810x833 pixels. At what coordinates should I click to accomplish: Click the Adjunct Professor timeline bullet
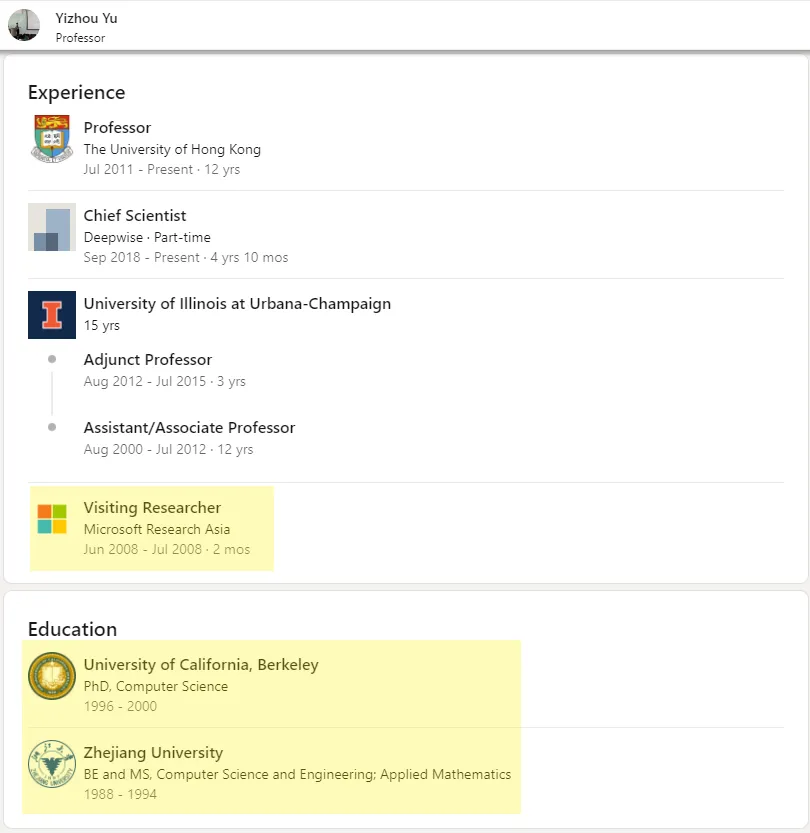[52, 359]
